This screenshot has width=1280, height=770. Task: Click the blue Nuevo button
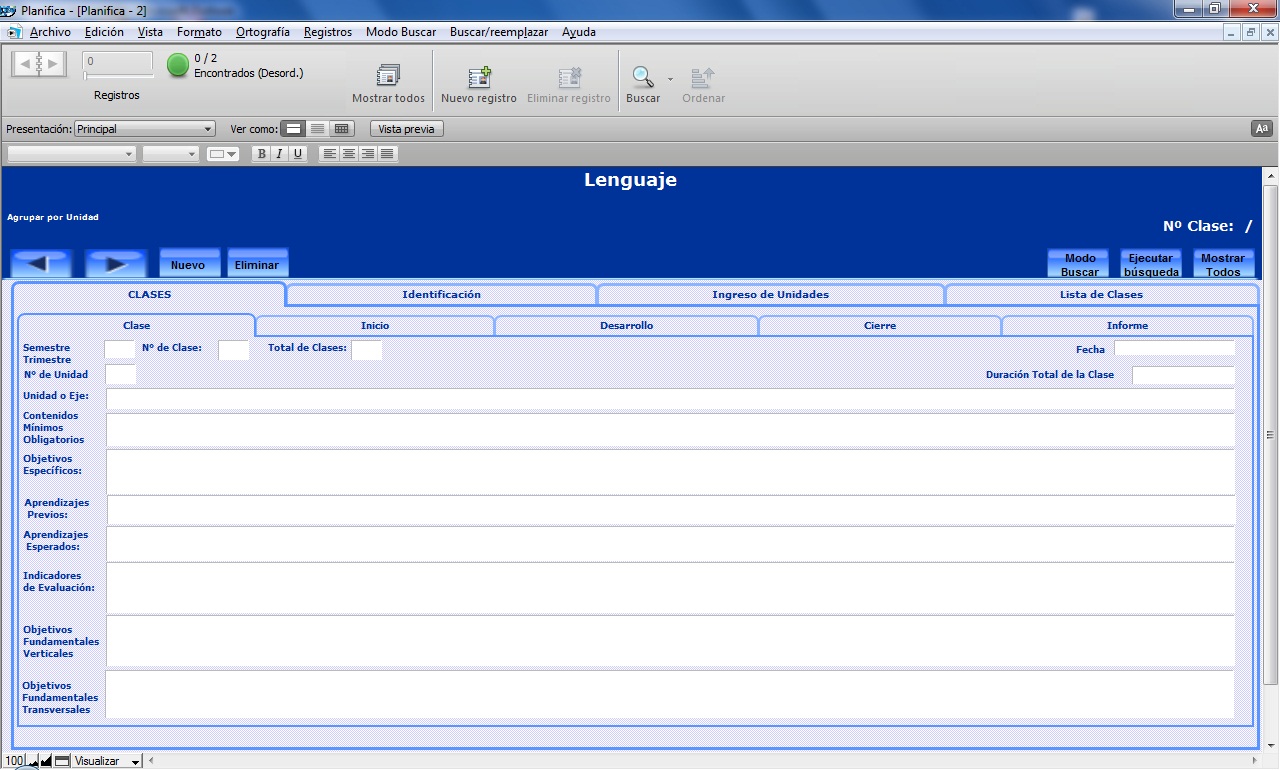pyautogui.click(x=188, y=264)
